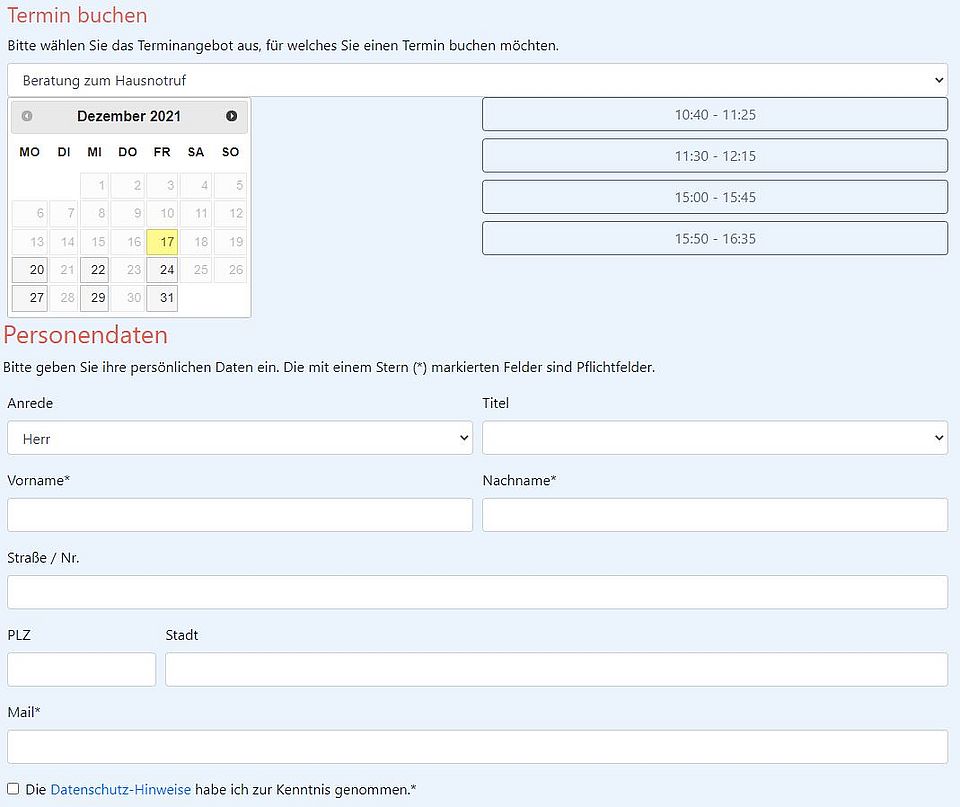
Task: Click into the Nachname text field
Action: click(715, 515)
